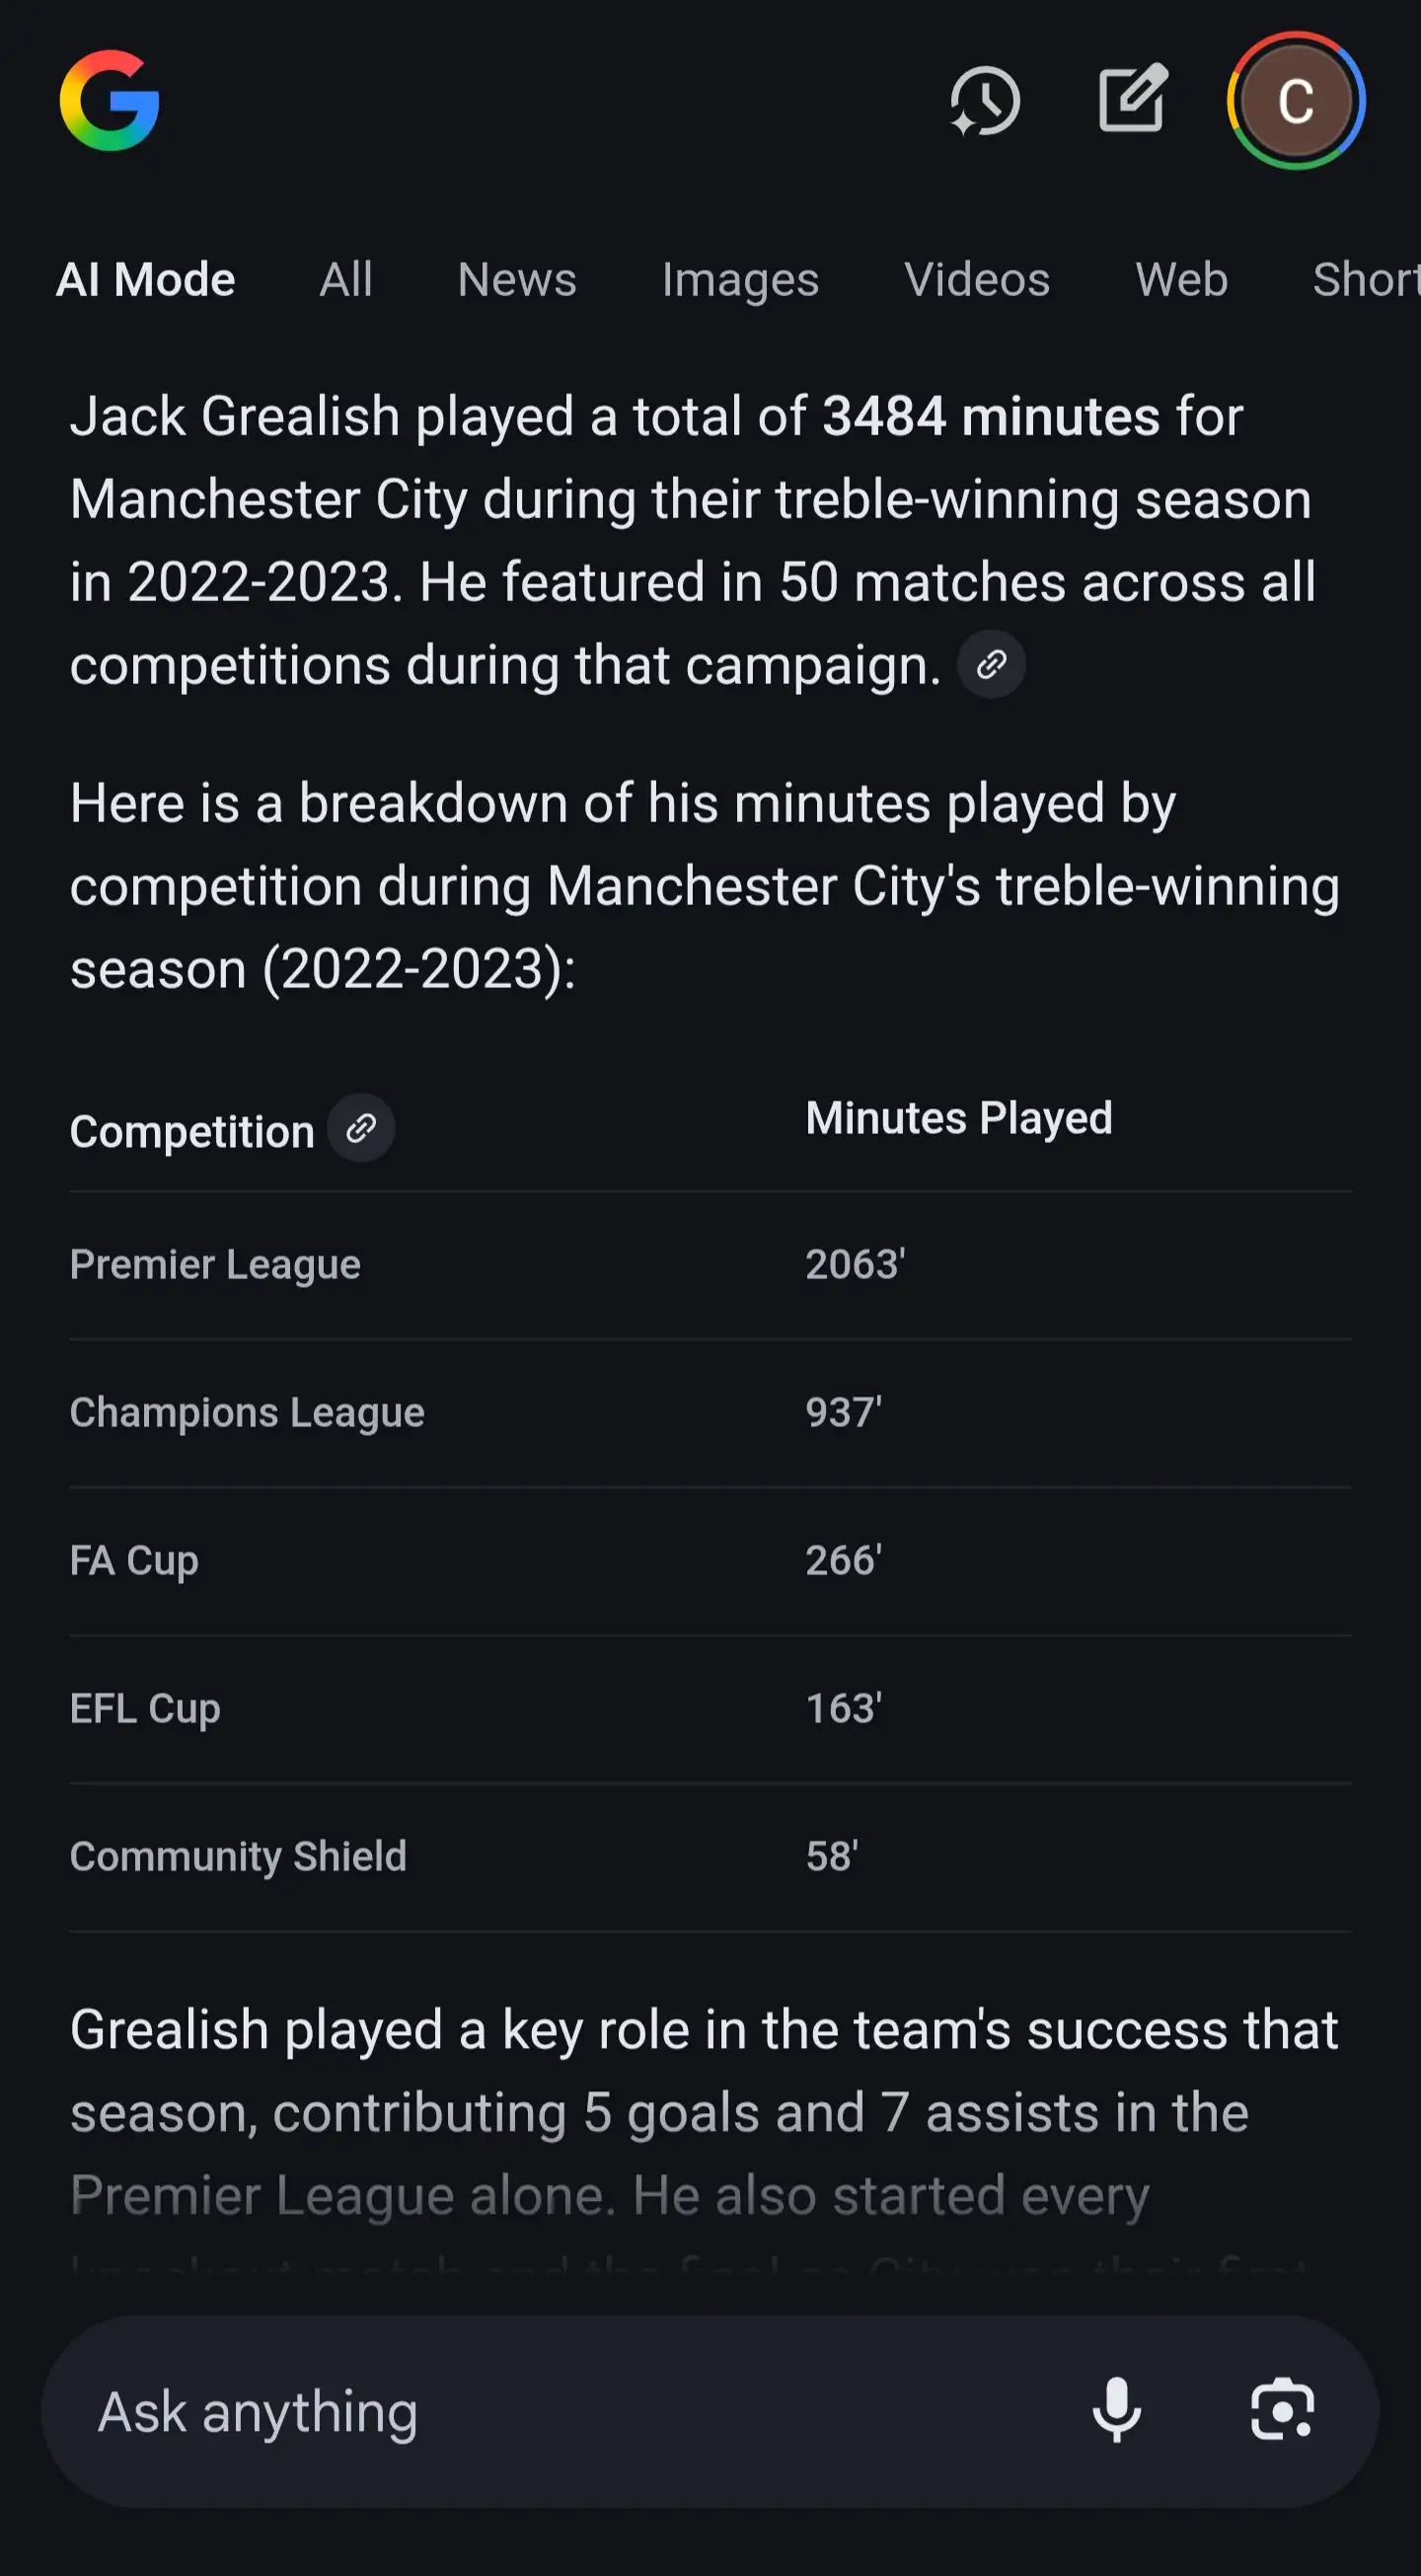Viewport: 1421px width, 2576px height.
Task: Switch to the Web tab
Action: pos(1181,279)
